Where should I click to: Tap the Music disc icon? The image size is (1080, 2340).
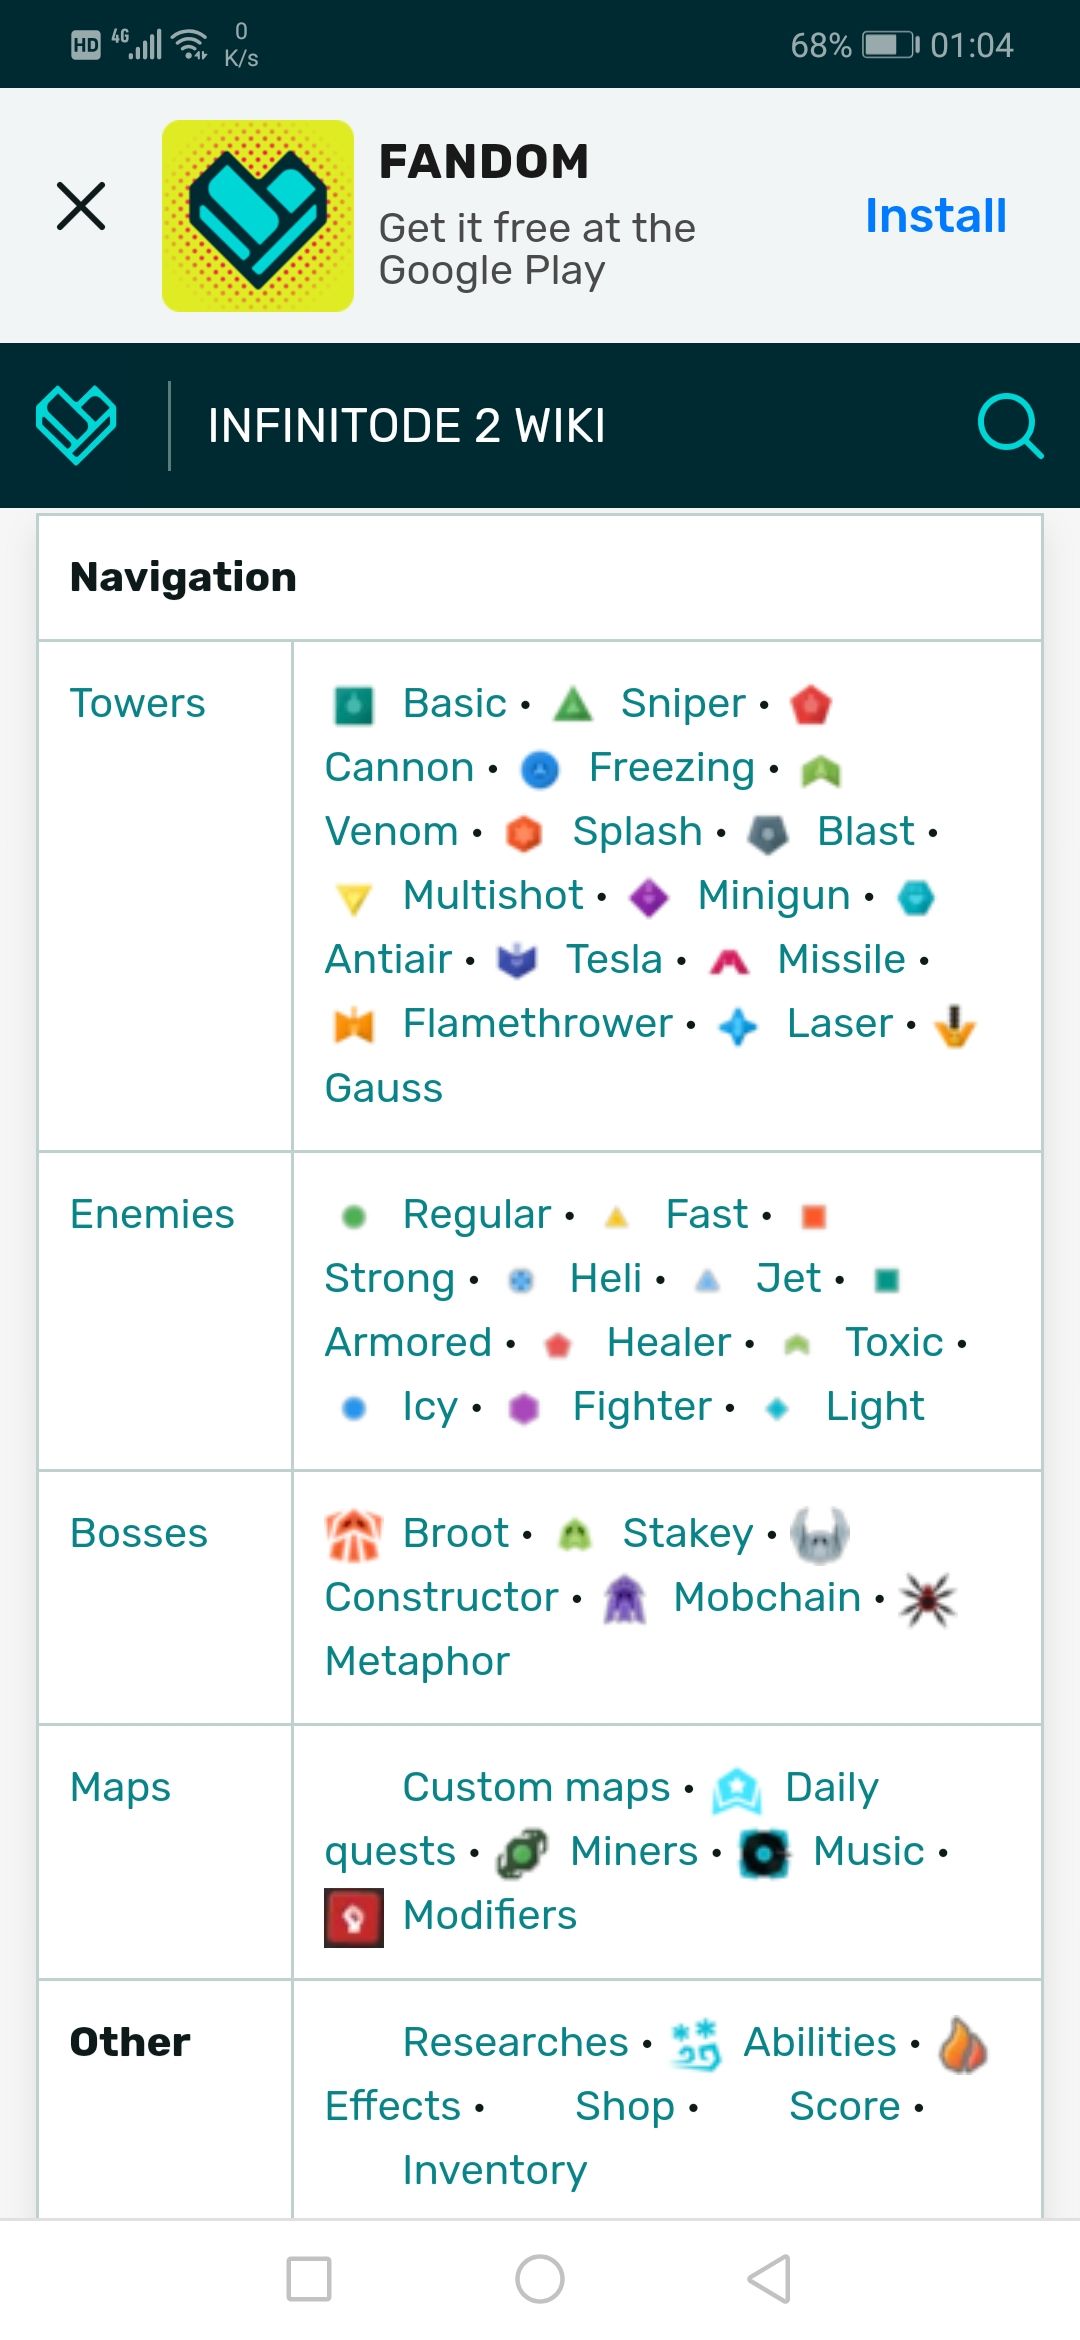[x=765, y=1853]
